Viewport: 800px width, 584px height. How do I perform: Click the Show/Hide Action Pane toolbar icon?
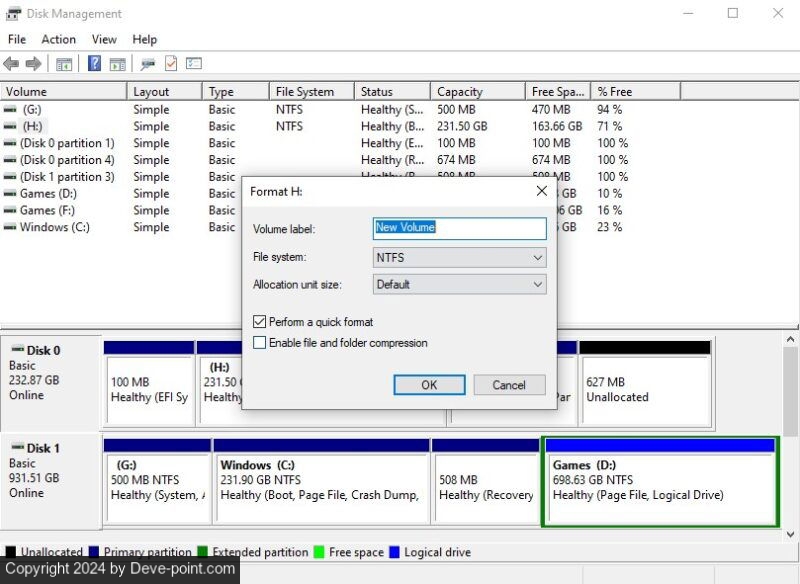pyautogui.click(x=117, y=64)
